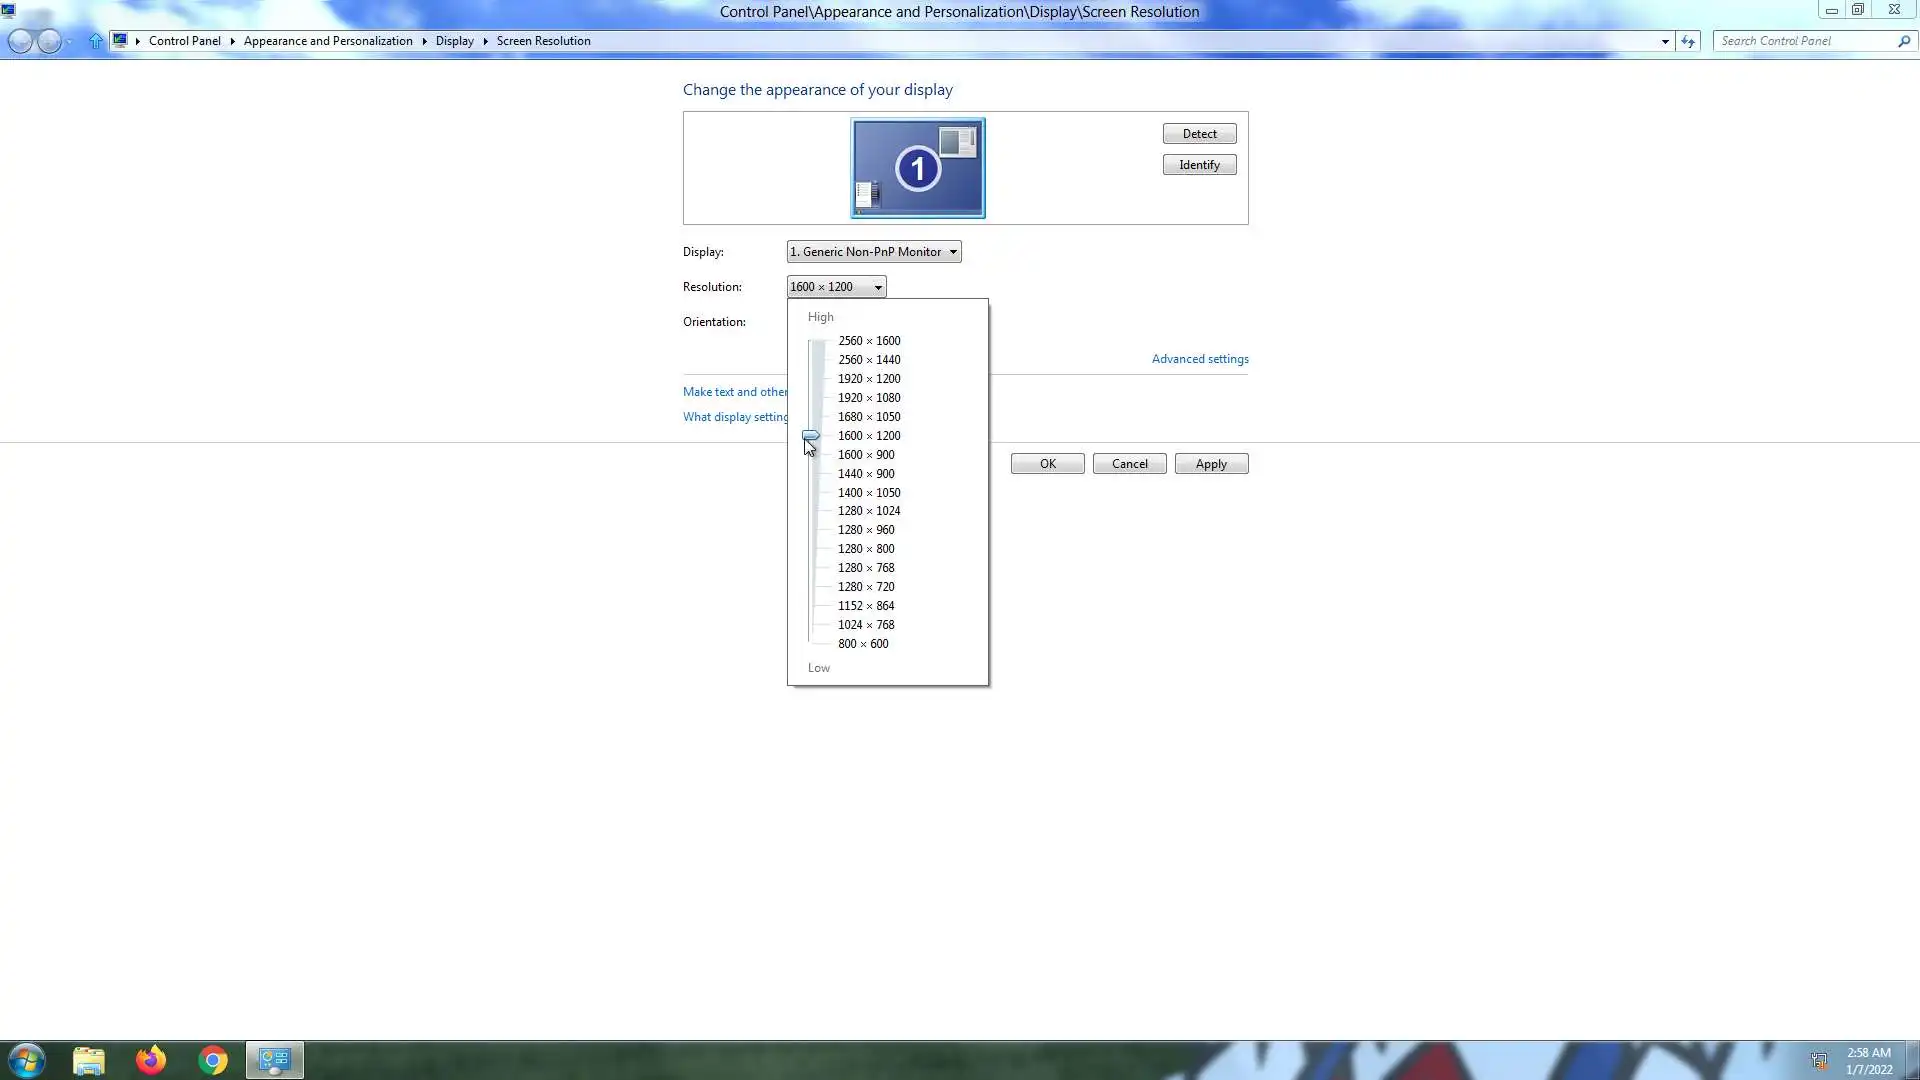Click the search magnifier icon
Viewport: 1920px width, 1080px height.
[1903, 41]
